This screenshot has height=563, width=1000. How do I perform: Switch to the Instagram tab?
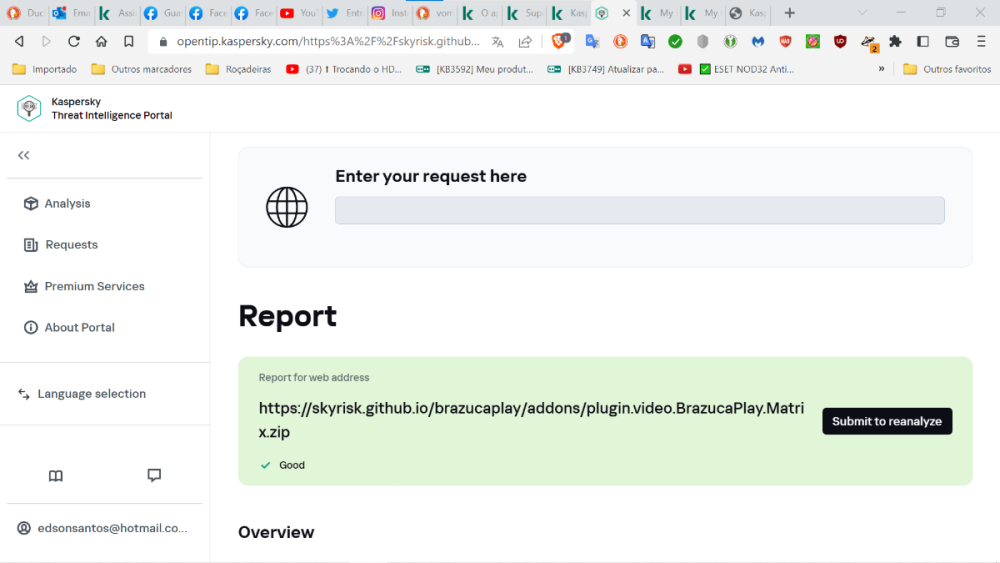point(389,13)
